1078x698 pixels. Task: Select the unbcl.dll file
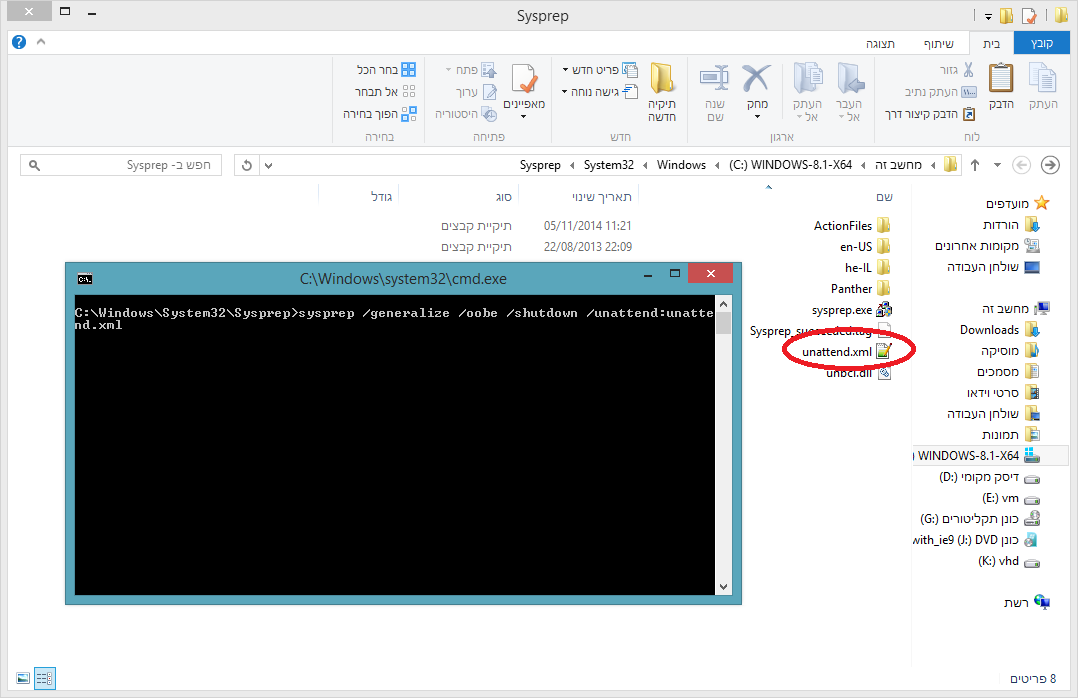pyautogui.click(x=858, y=373)
